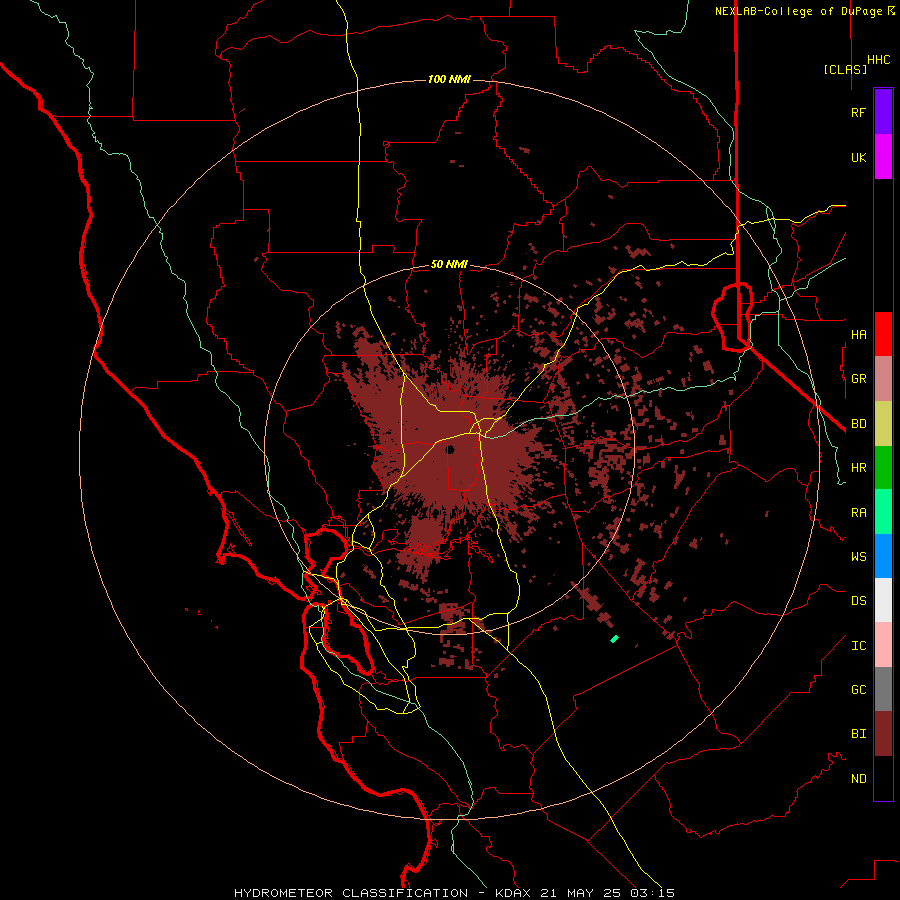Screen dimensions: 900x900
Task: Pick the HR green legend swatch
Action: click(883, 468)
